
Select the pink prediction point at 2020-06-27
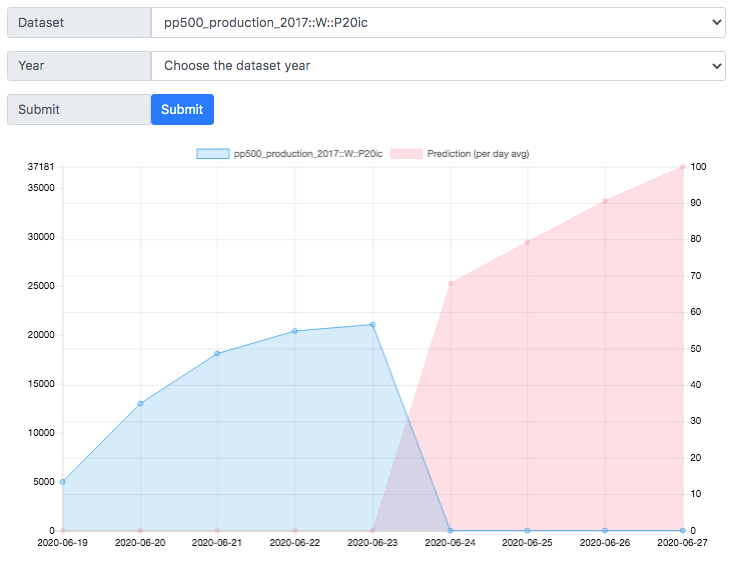683,167
